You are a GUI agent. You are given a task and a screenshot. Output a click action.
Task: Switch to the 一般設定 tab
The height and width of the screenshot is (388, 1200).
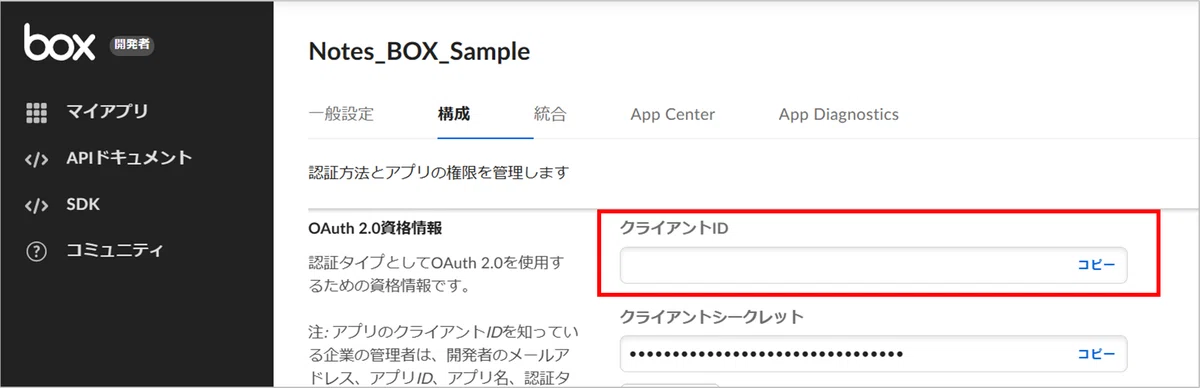341,114
